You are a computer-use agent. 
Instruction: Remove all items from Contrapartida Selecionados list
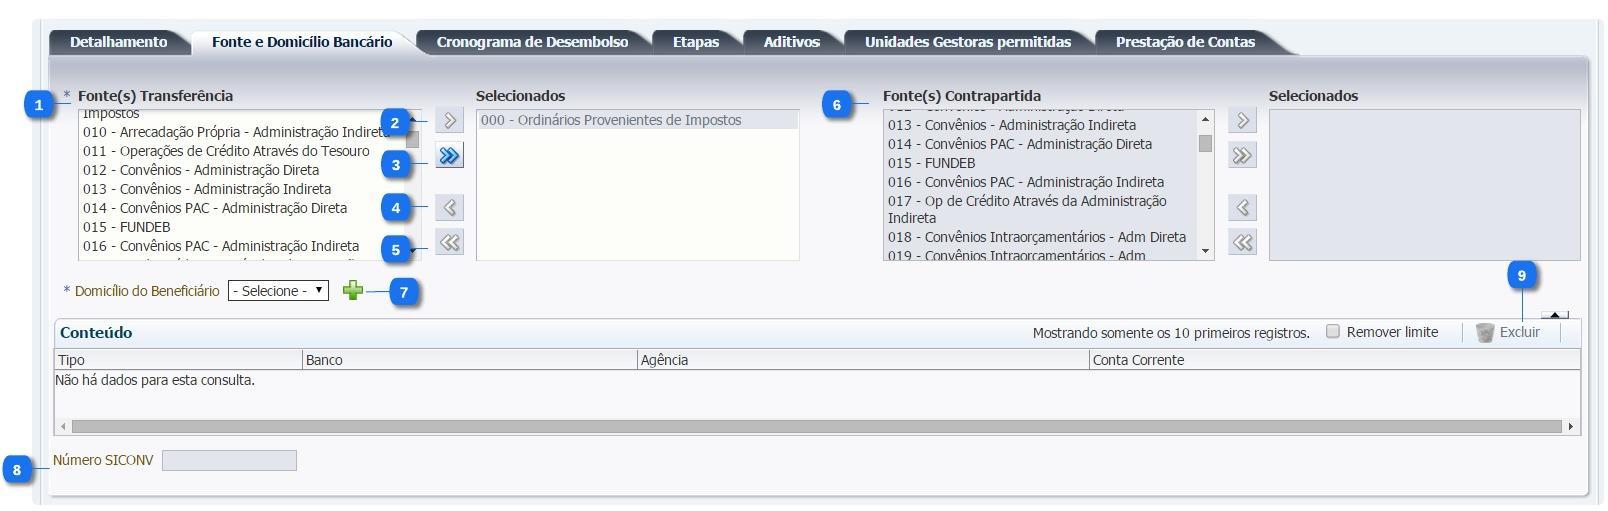click(1242, 243)
